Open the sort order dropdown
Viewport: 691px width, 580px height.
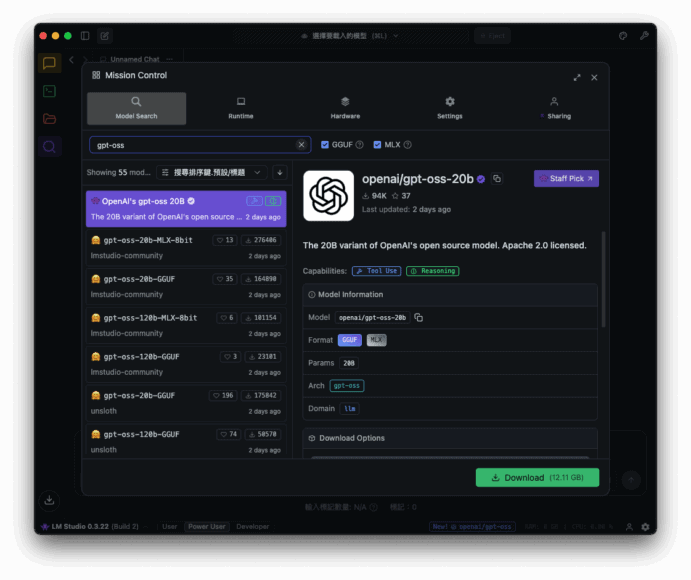211,172
